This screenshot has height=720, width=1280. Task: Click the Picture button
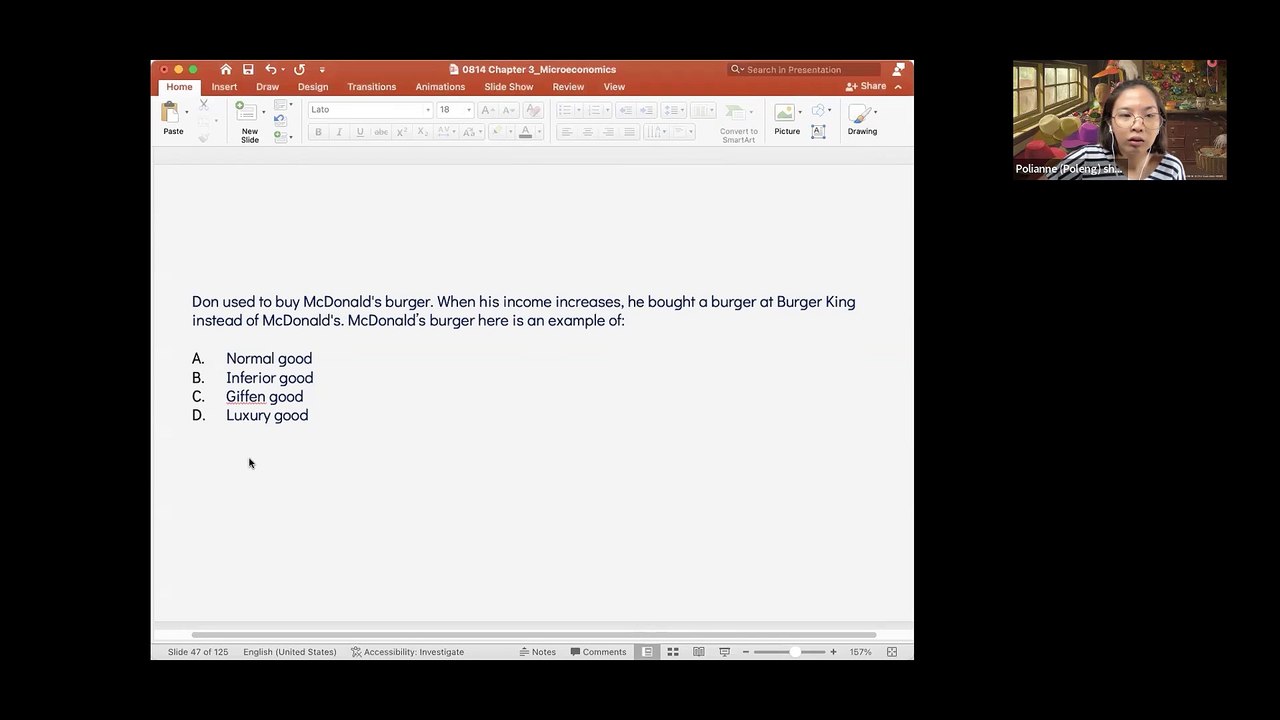(x=787, y=119)
